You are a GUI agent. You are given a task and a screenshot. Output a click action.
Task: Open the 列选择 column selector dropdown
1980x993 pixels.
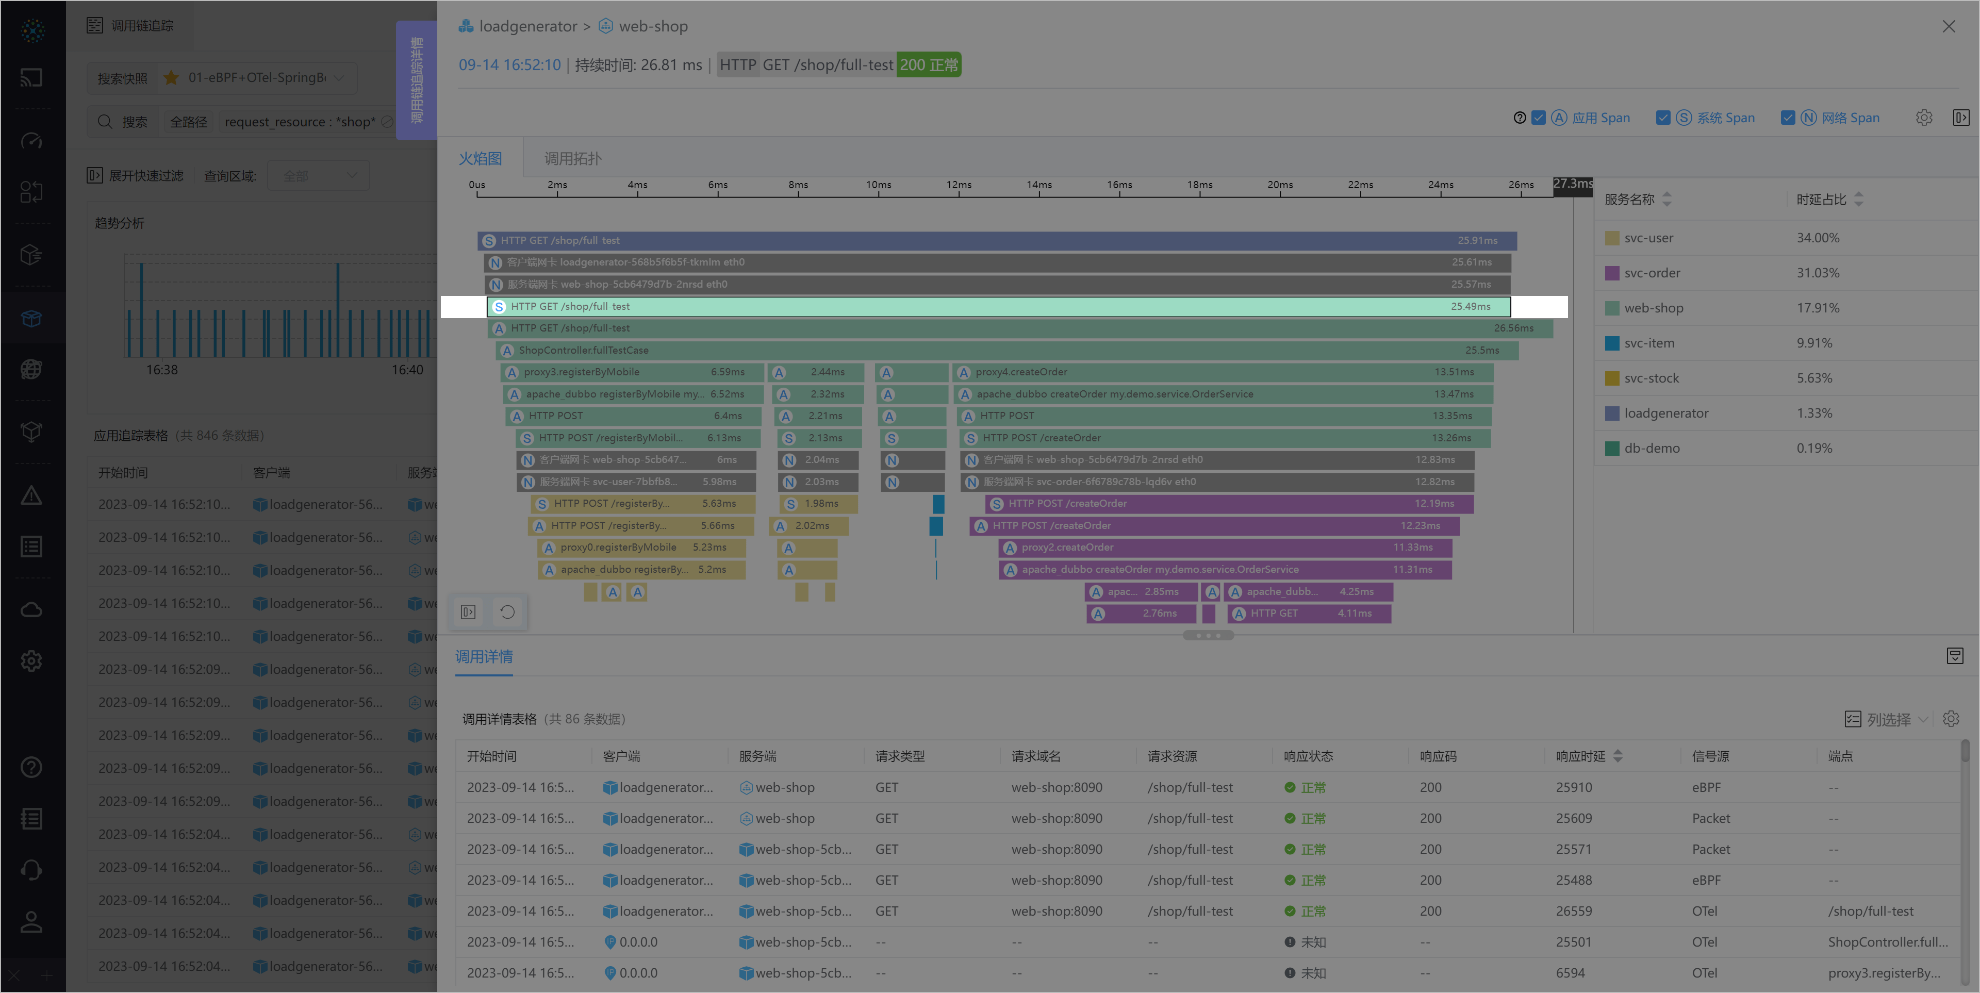click(1886, 719)
